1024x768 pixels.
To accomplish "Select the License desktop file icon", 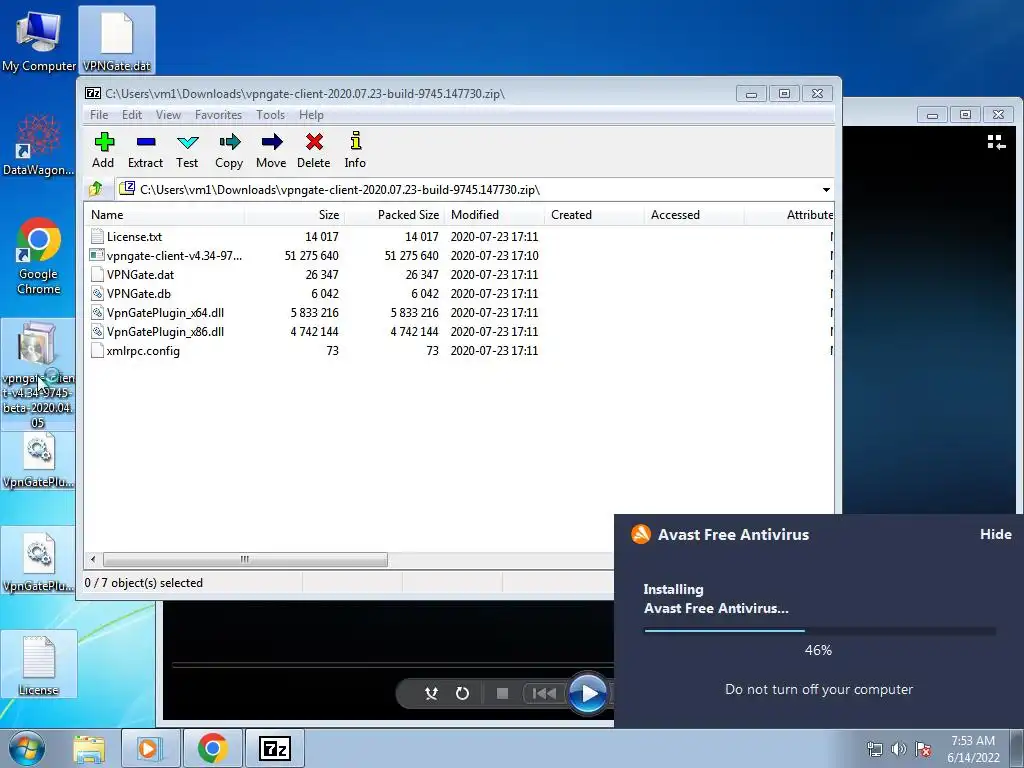I will pyautogui.click(x=39, y=665).
